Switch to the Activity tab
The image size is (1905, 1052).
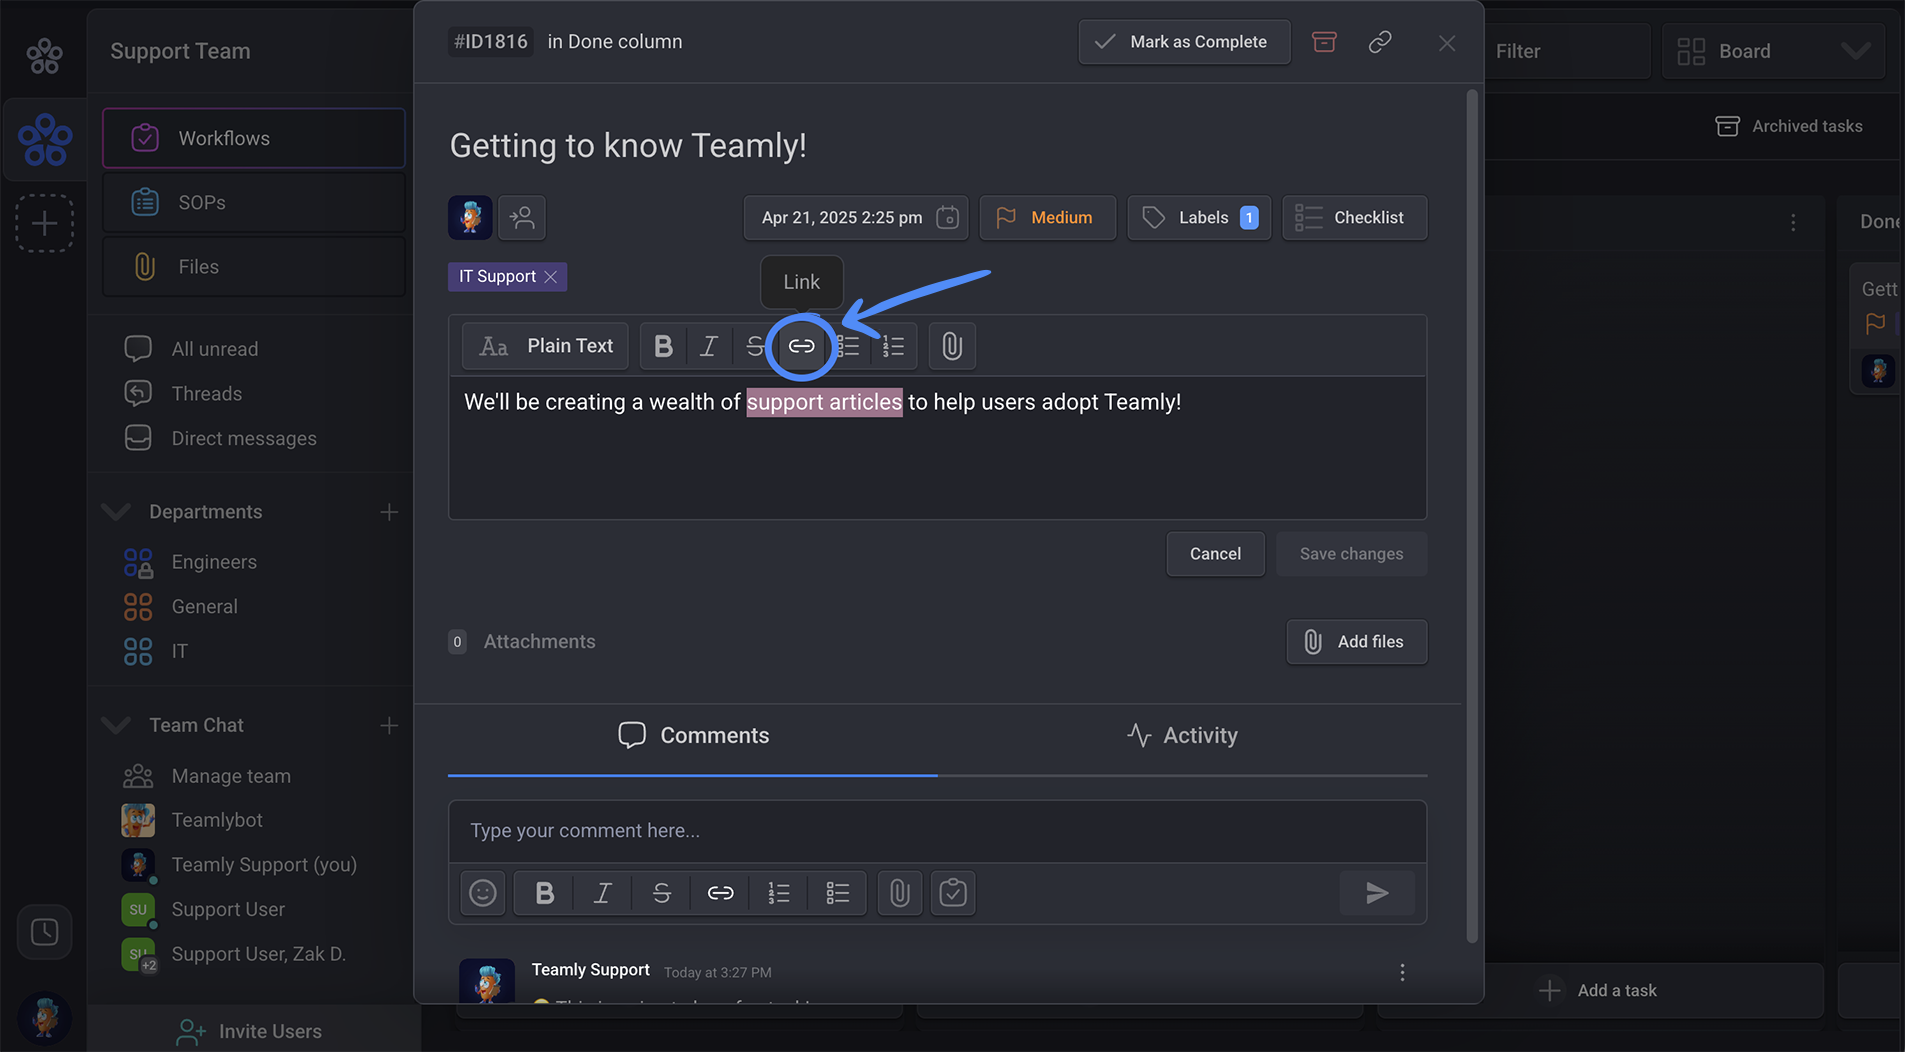click(x=1182, y=736)
